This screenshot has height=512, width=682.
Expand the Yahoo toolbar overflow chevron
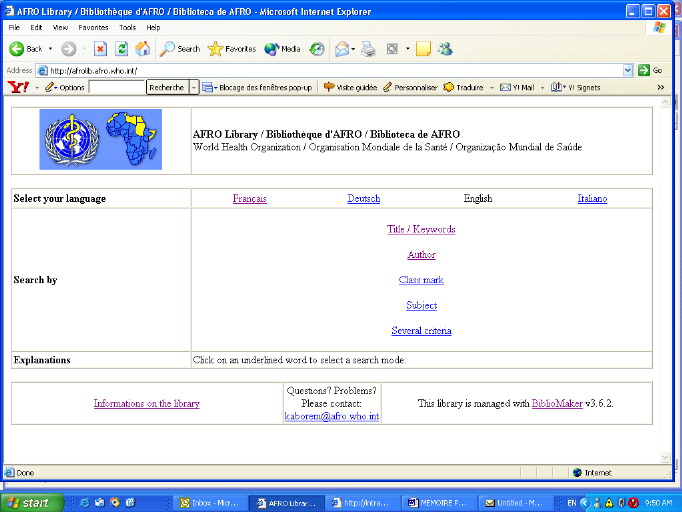tap(660, 88)
